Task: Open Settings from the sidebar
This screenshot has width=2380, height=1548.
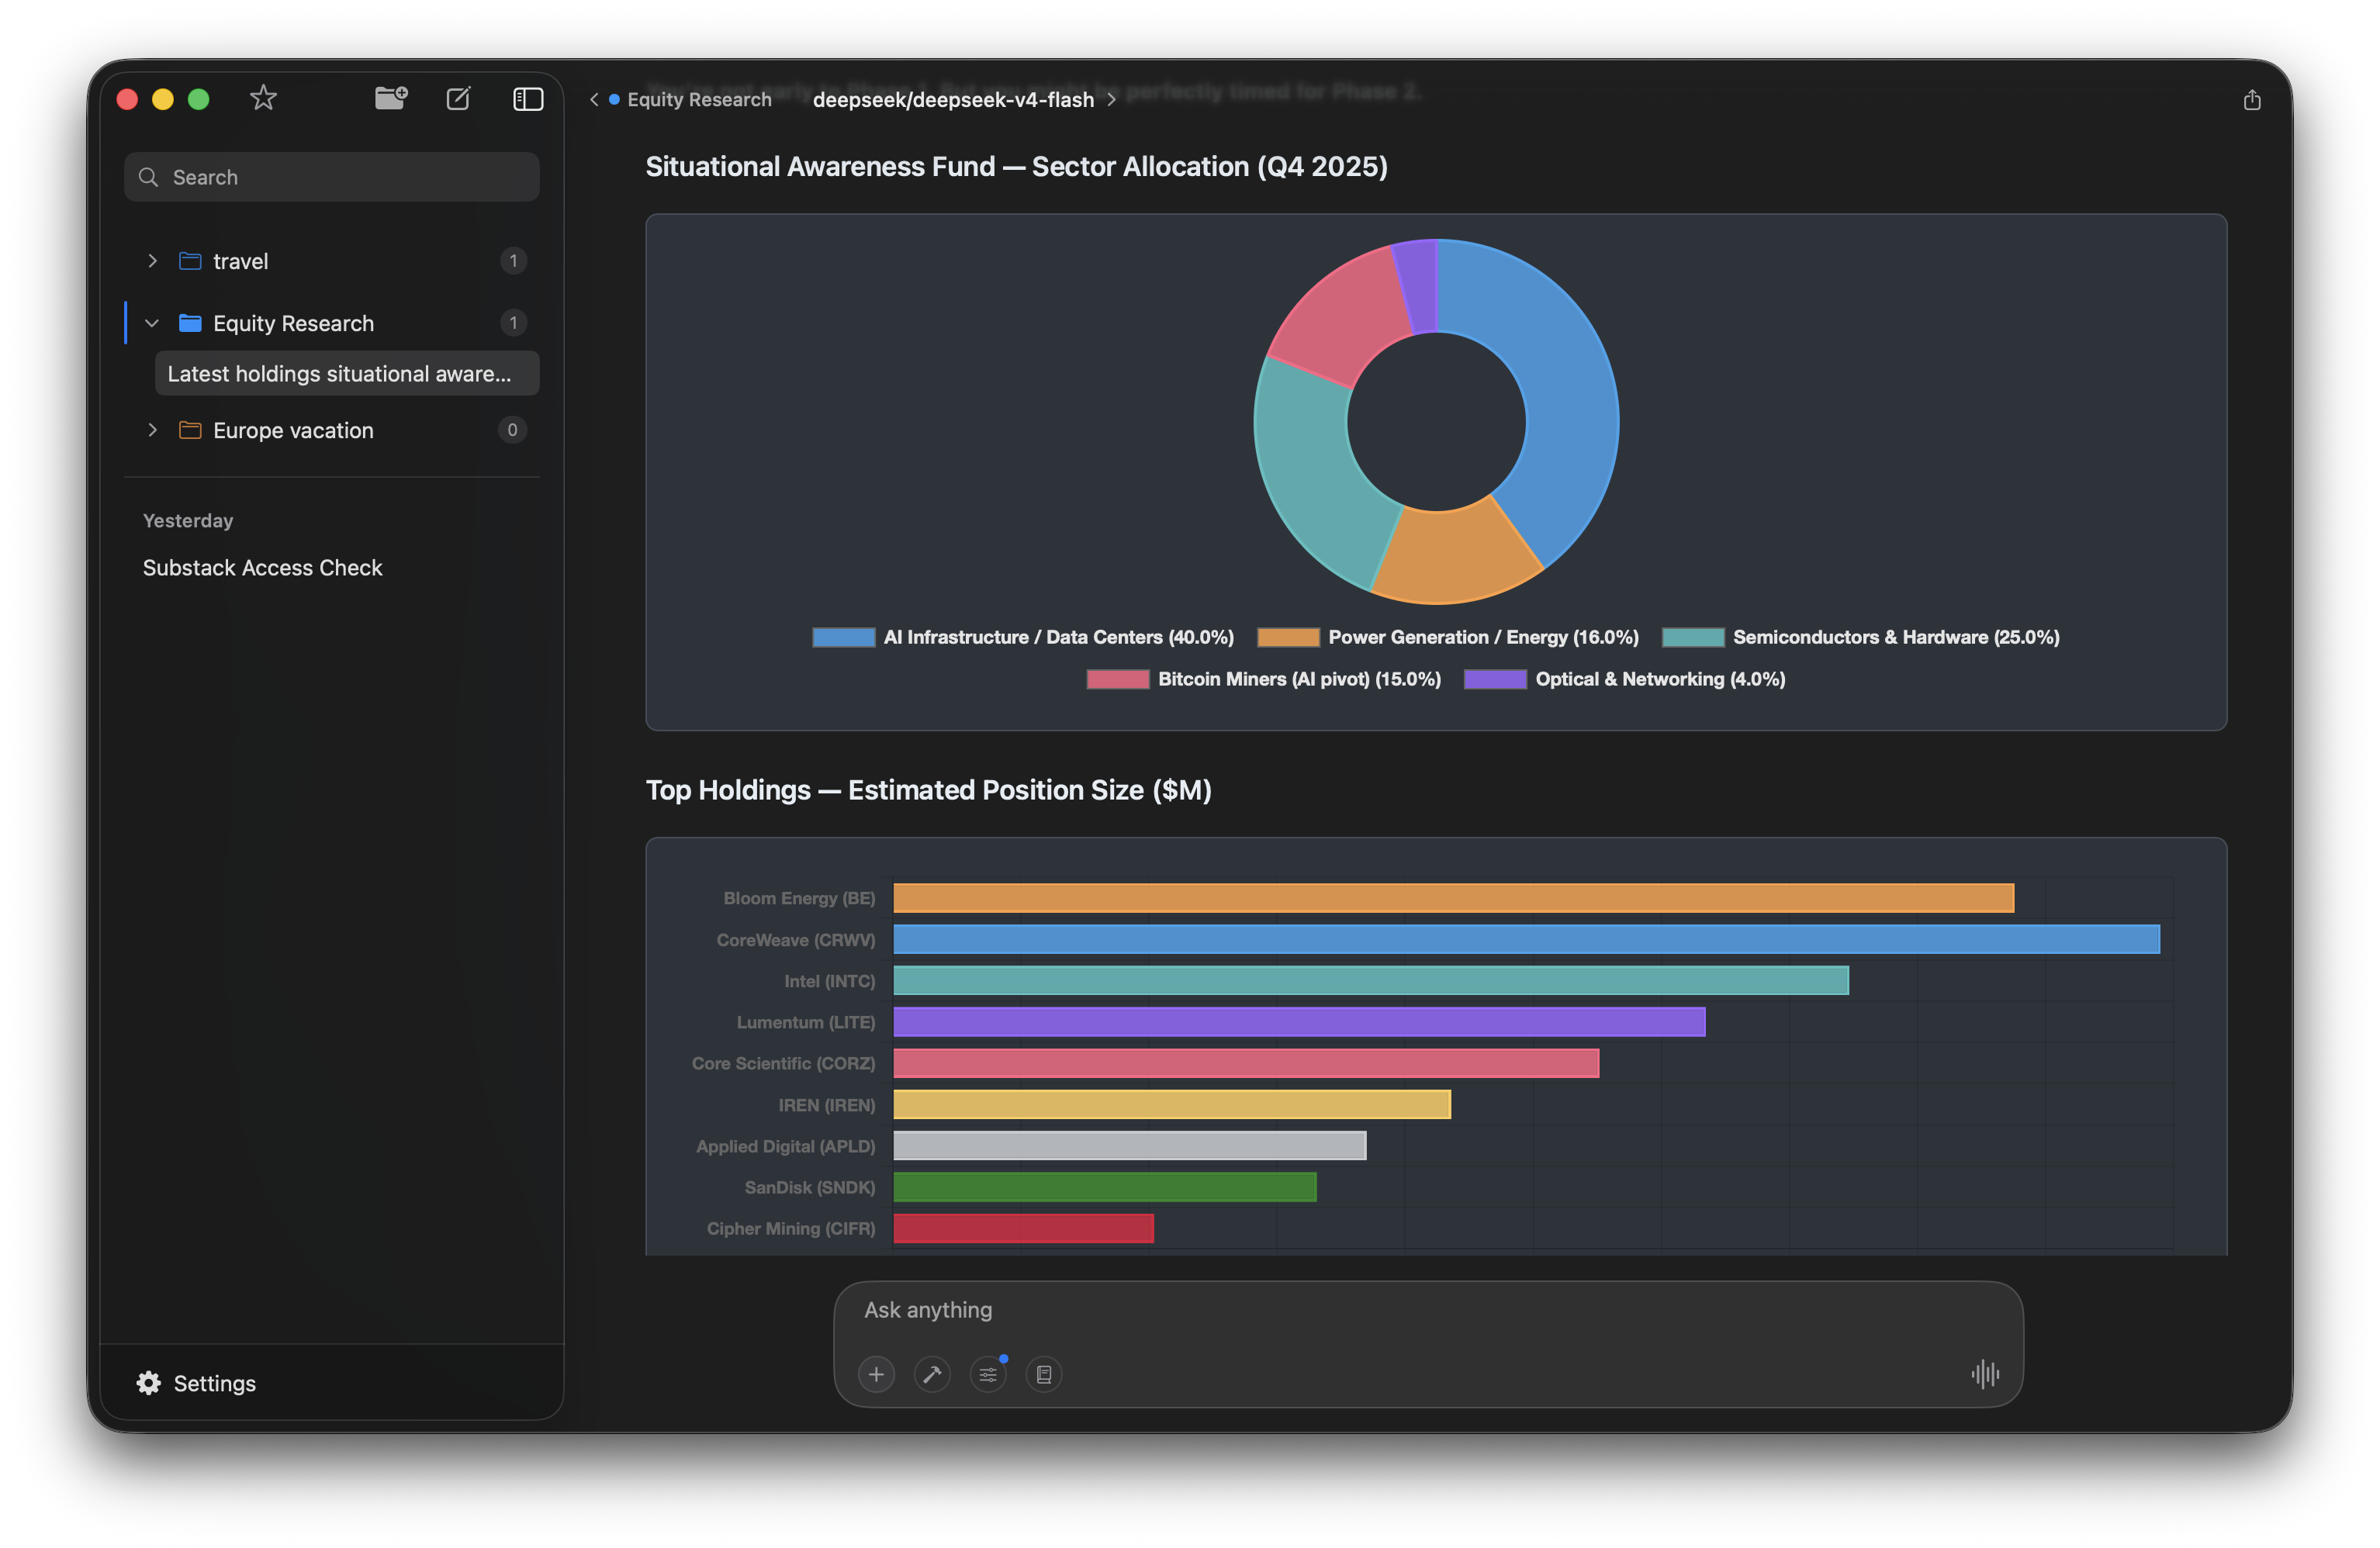Action: (x=196, y=1384)
